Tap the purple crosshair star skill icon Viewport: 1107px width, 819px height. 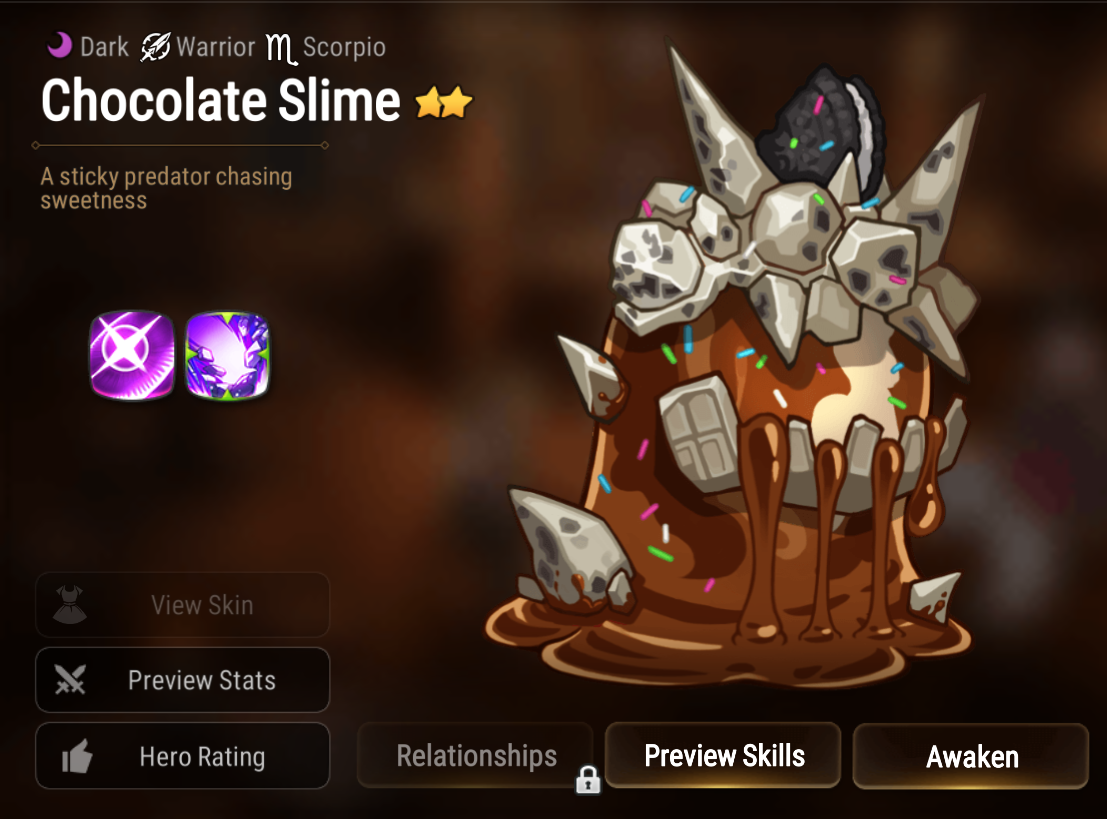click(x=132, y=355)
